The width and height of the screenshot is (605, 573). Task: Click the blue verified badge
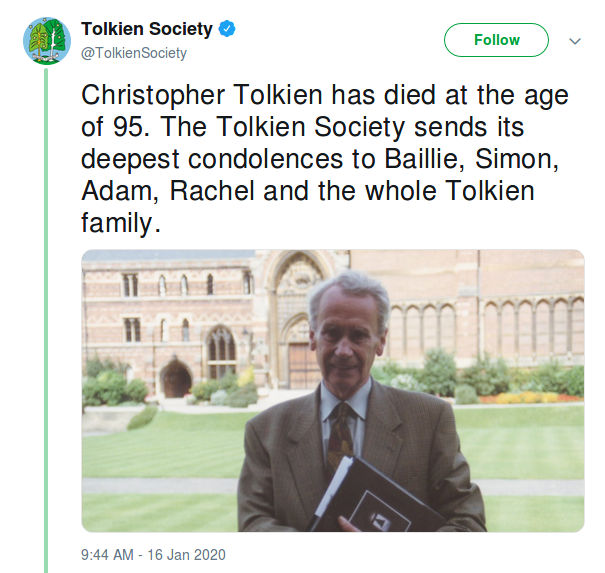228,30
